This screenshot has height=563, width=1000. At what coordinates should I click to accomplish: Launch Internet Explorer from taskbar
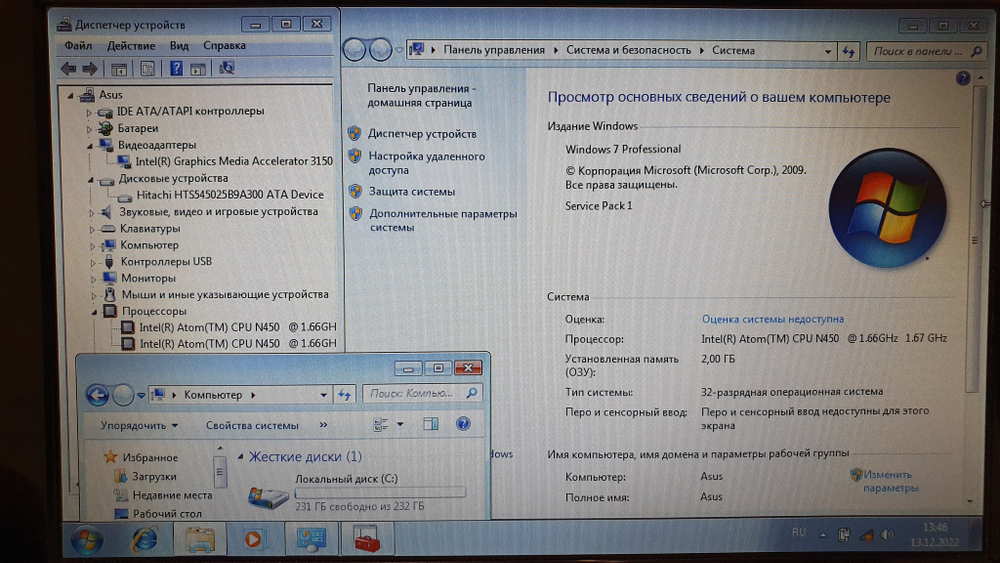pos(144,541)
